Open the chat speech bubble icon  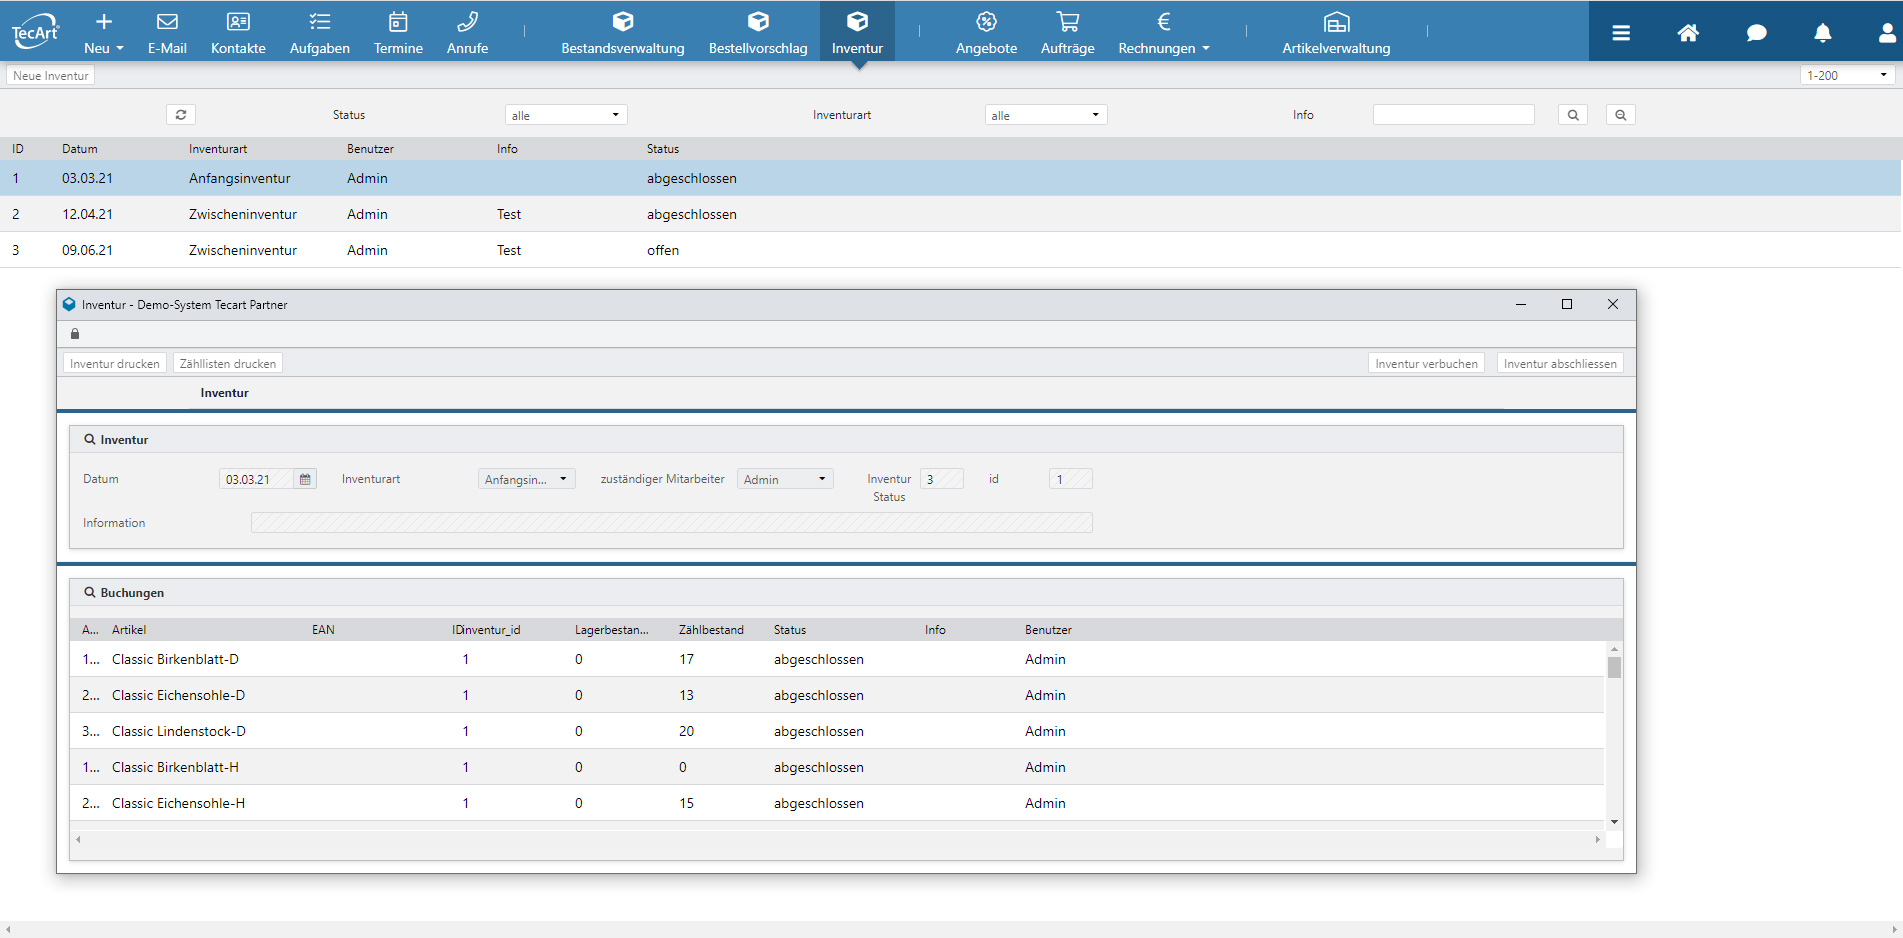click(1756, 33)
